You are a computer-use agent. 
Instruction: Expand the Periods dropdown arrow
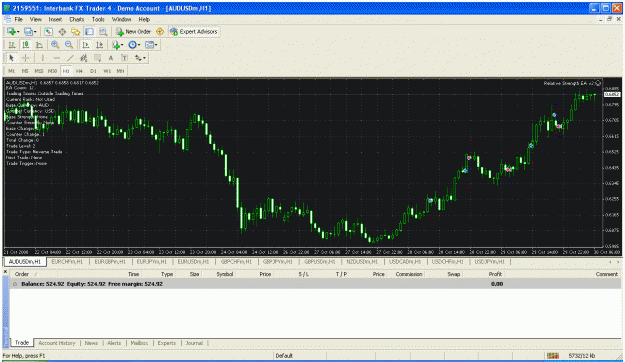click(139, 45)
